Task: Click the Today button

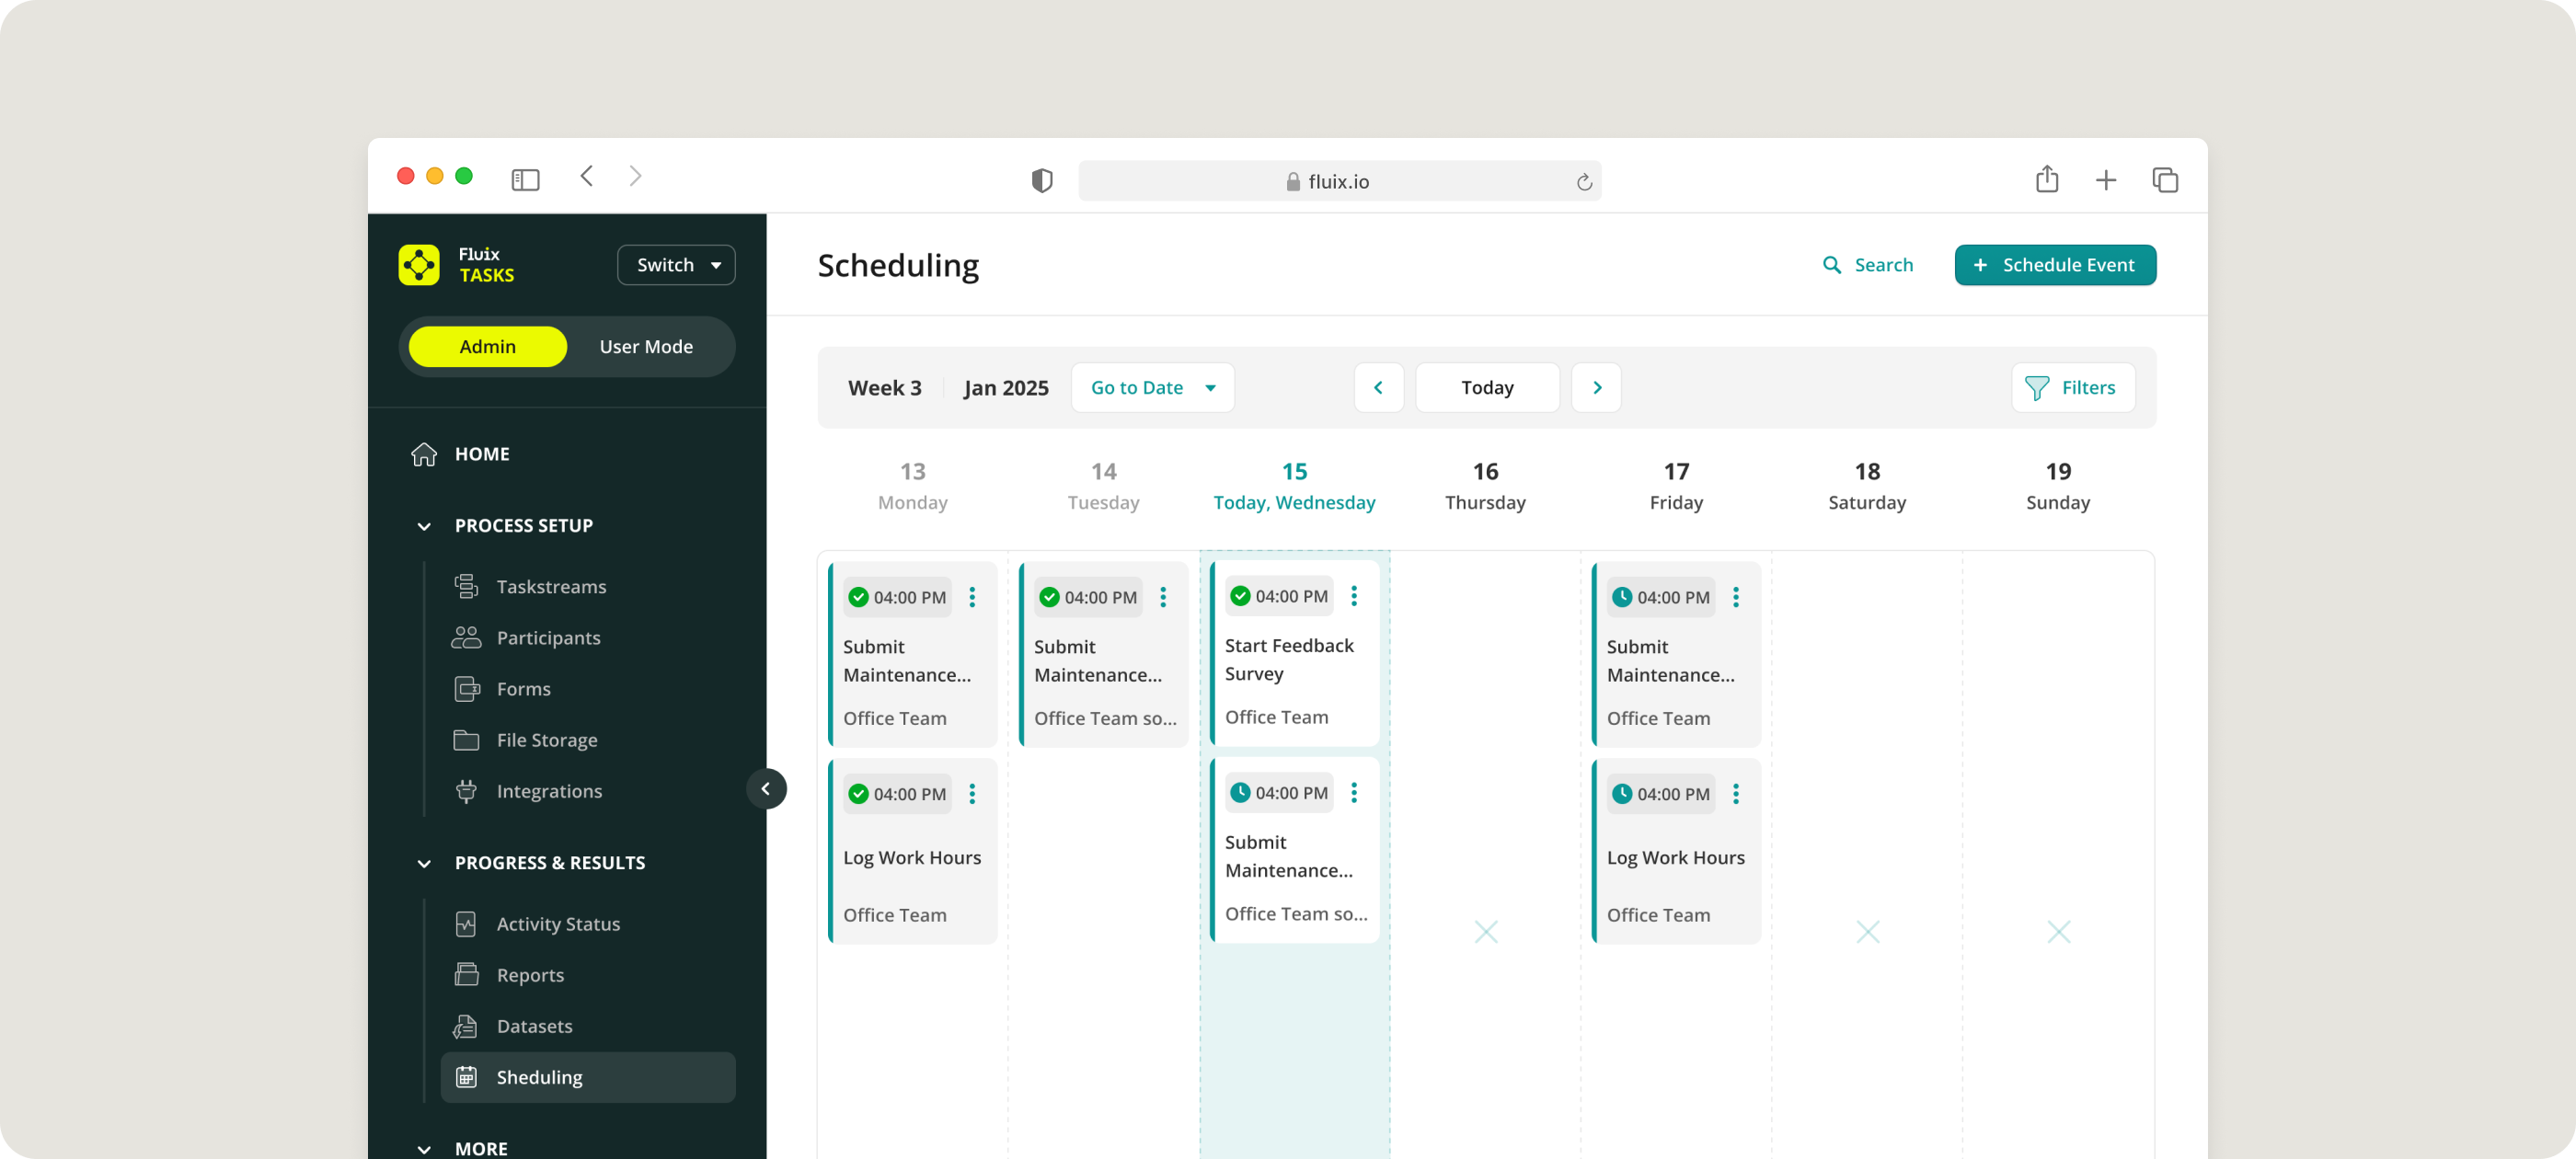Action: 1487,388
